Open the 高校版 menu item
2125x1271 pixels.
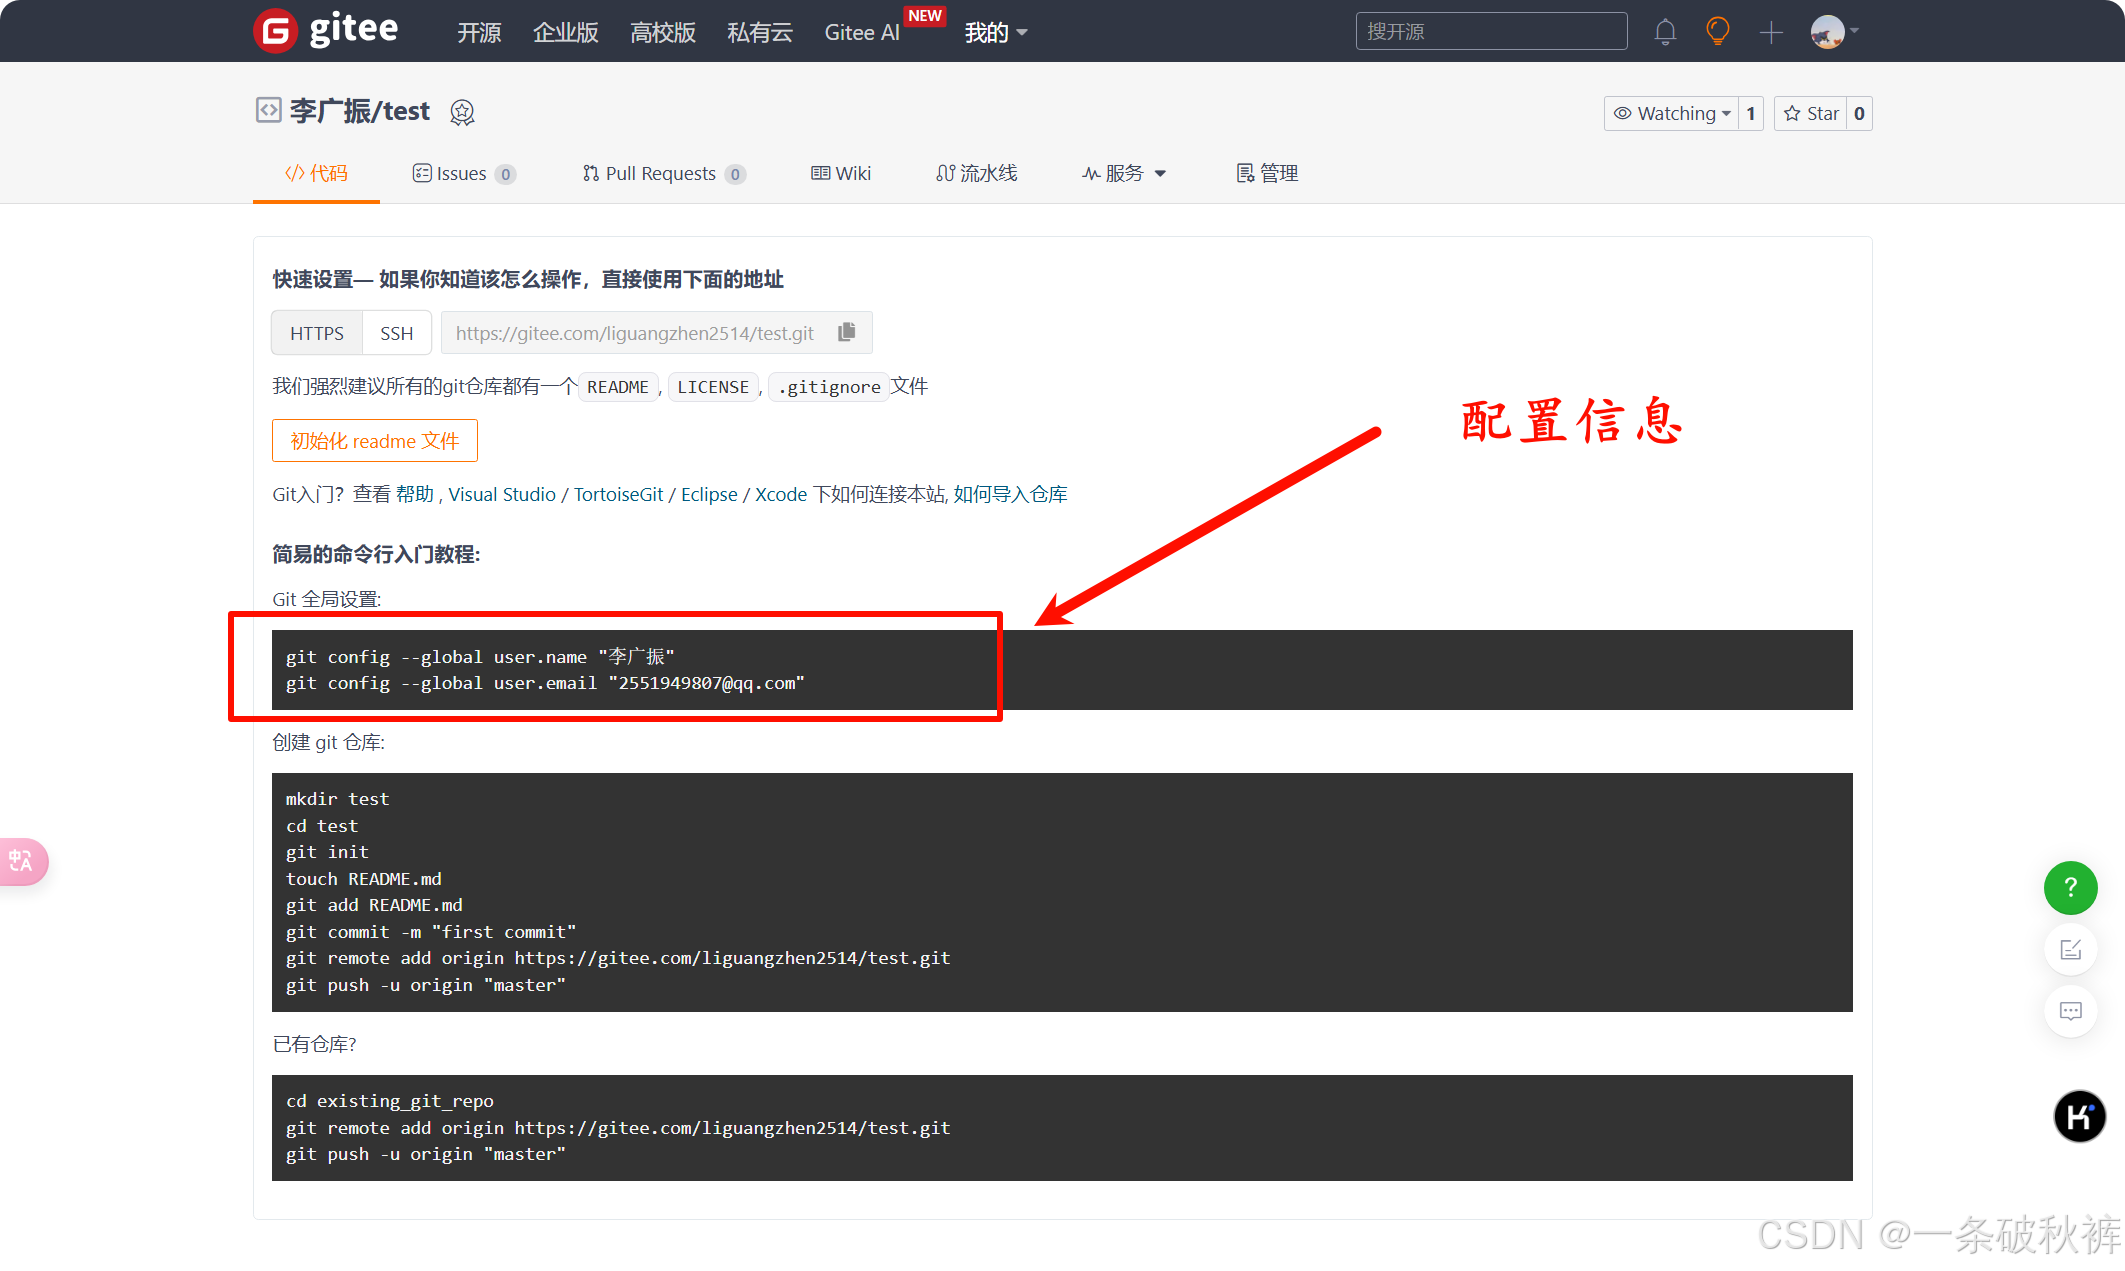[x=663, y=32]
